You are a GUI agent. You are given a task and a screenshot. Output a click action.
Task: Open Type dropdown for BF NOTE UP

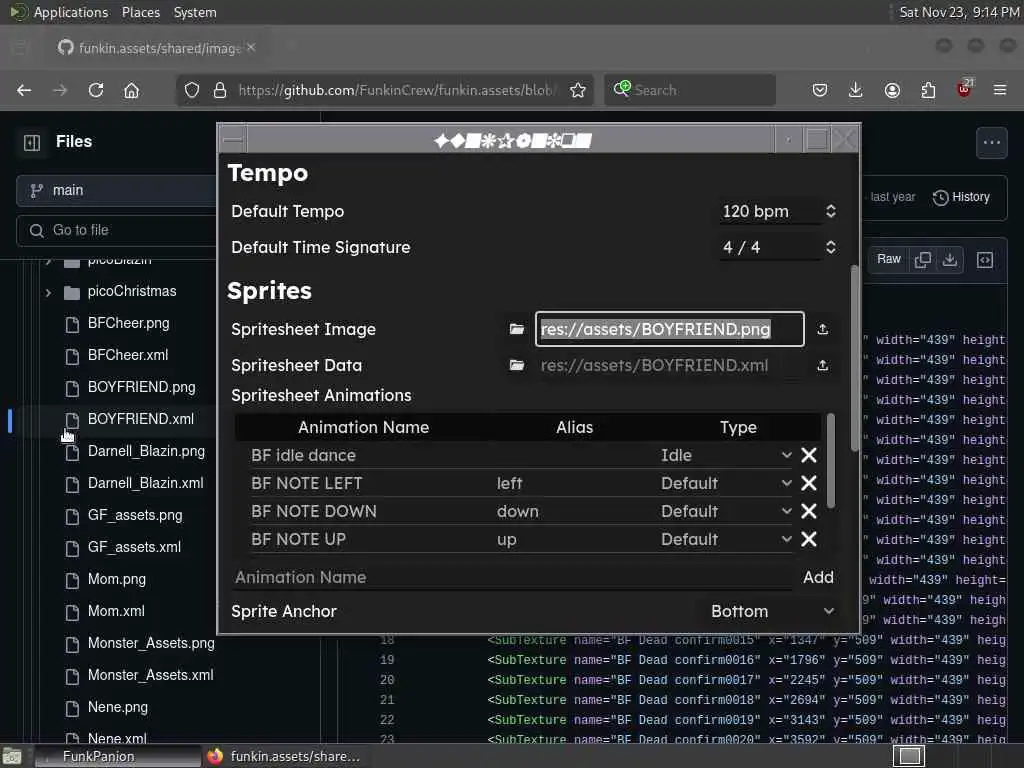click(x=726, y=539)
